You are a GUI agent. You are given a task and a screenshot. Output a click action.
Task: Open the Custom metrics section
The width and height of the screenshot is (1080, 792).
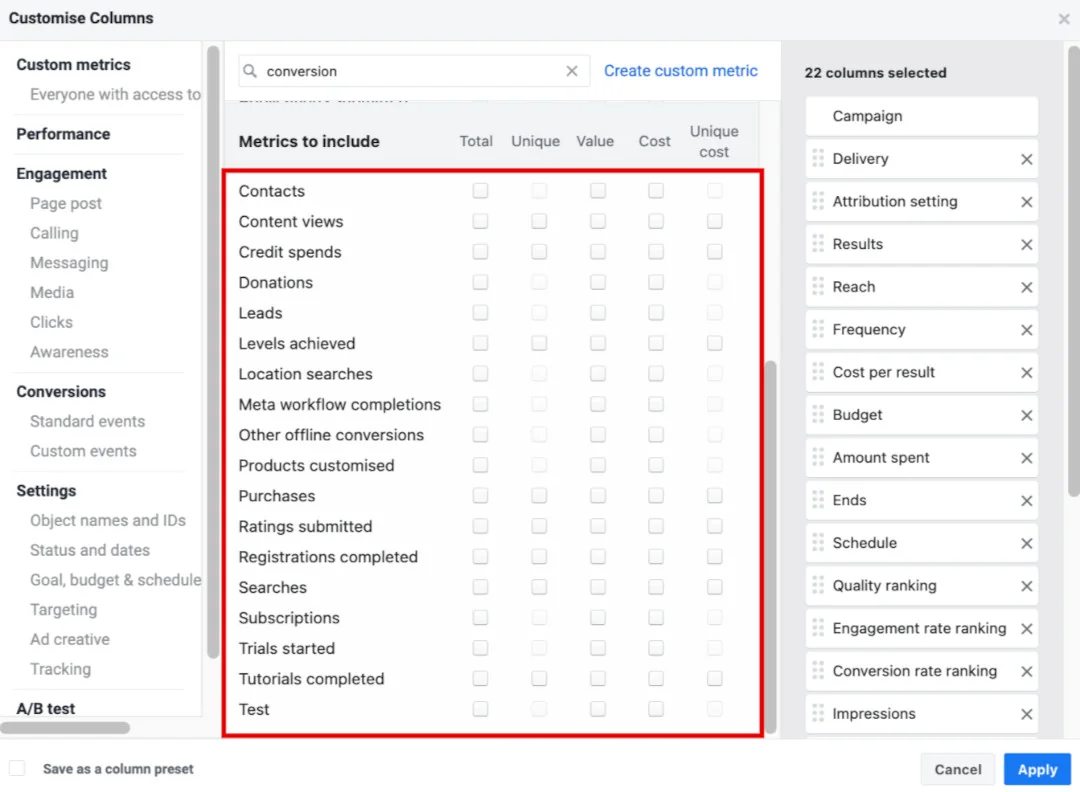tap(73, 65)
